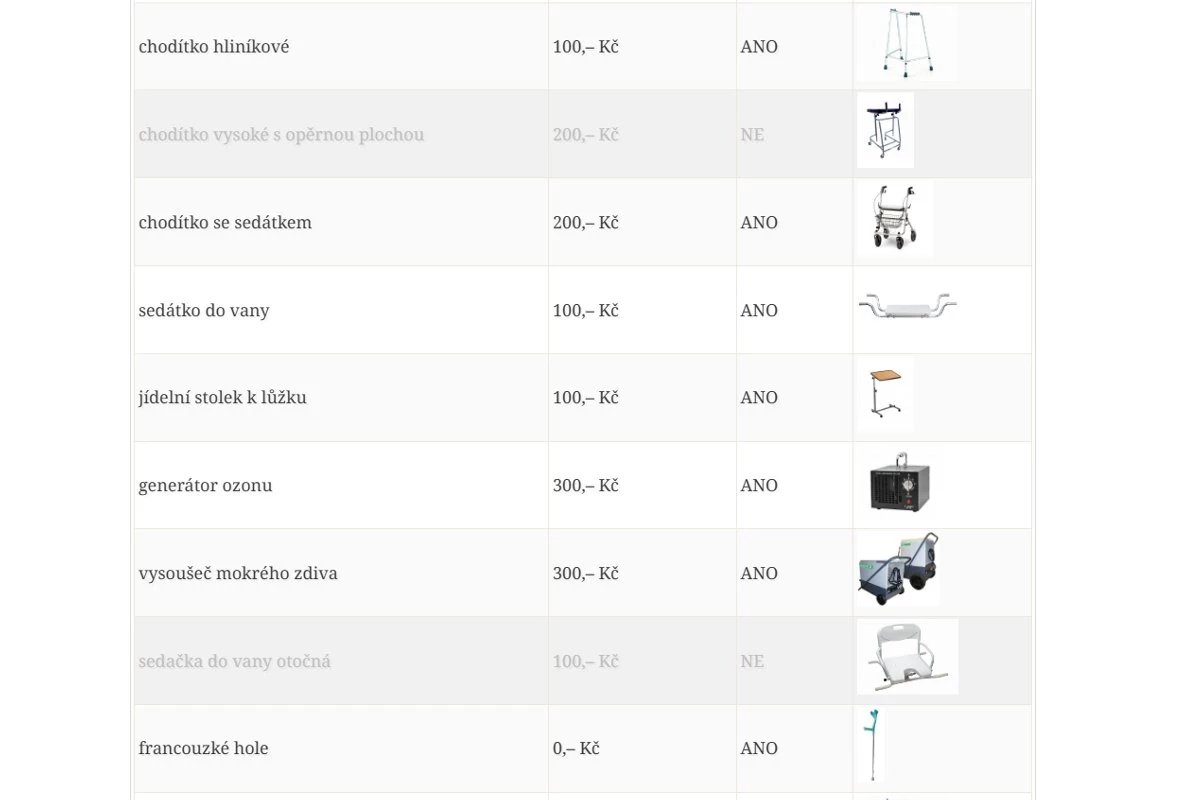Image resolution: width=1200 pixels, height=800 pixels.
Task: Open the French crutches image
Action: click(x=871, y=746)
